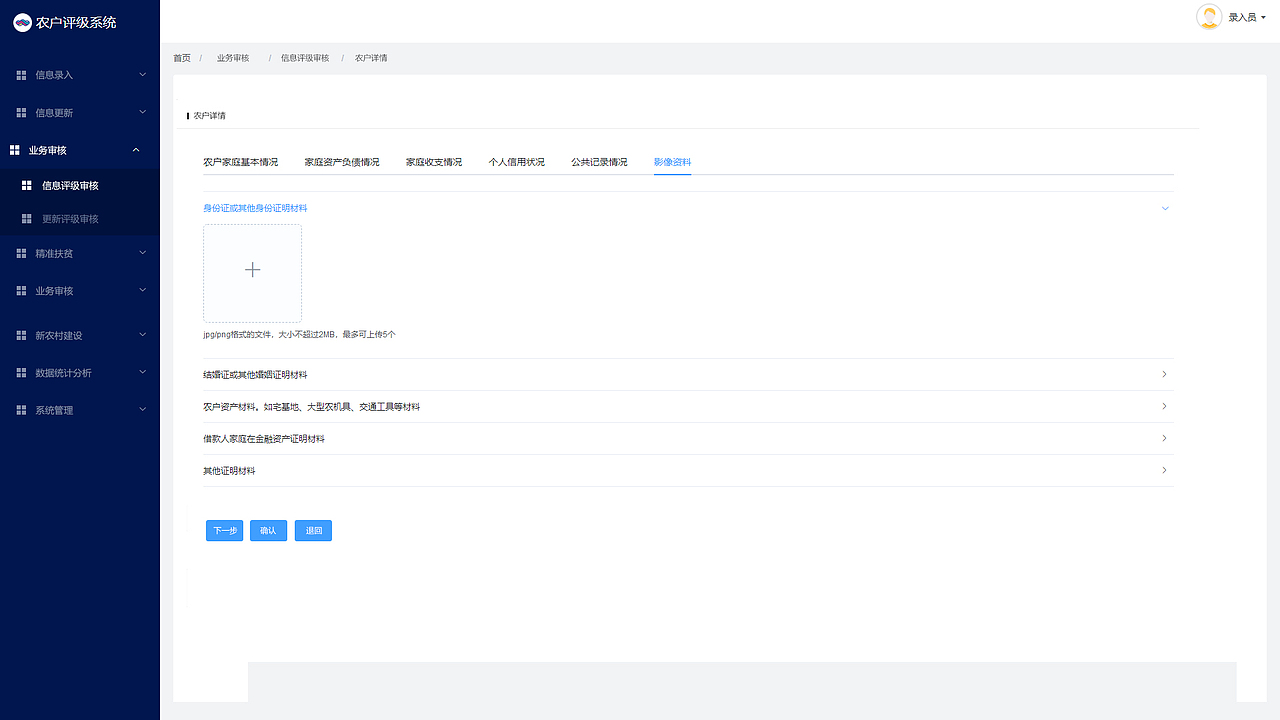This screenshot has height=720, width=1280.
Task: Switch to the 个人信用状况 tab
Action: pyautogui.click(x=517, y=162)
